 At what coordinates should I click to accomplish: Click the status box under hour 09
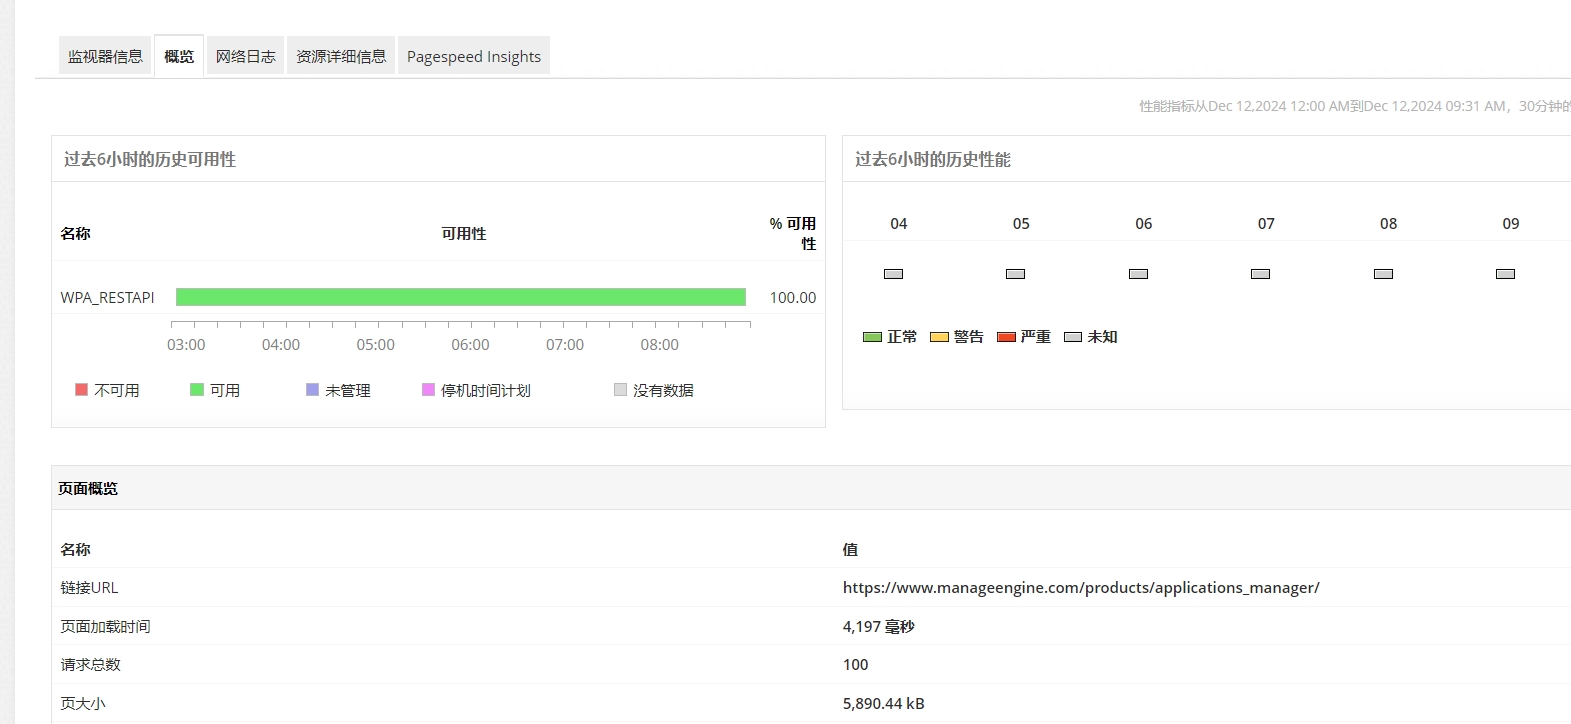pos(1505,274)
